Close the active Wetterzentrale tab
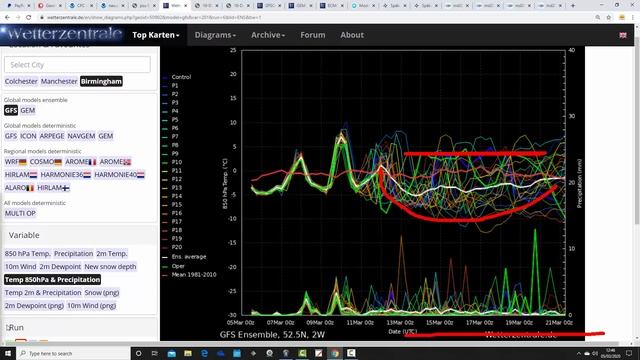This screenshot has width=640, height=360. click(x=186, y=6)
